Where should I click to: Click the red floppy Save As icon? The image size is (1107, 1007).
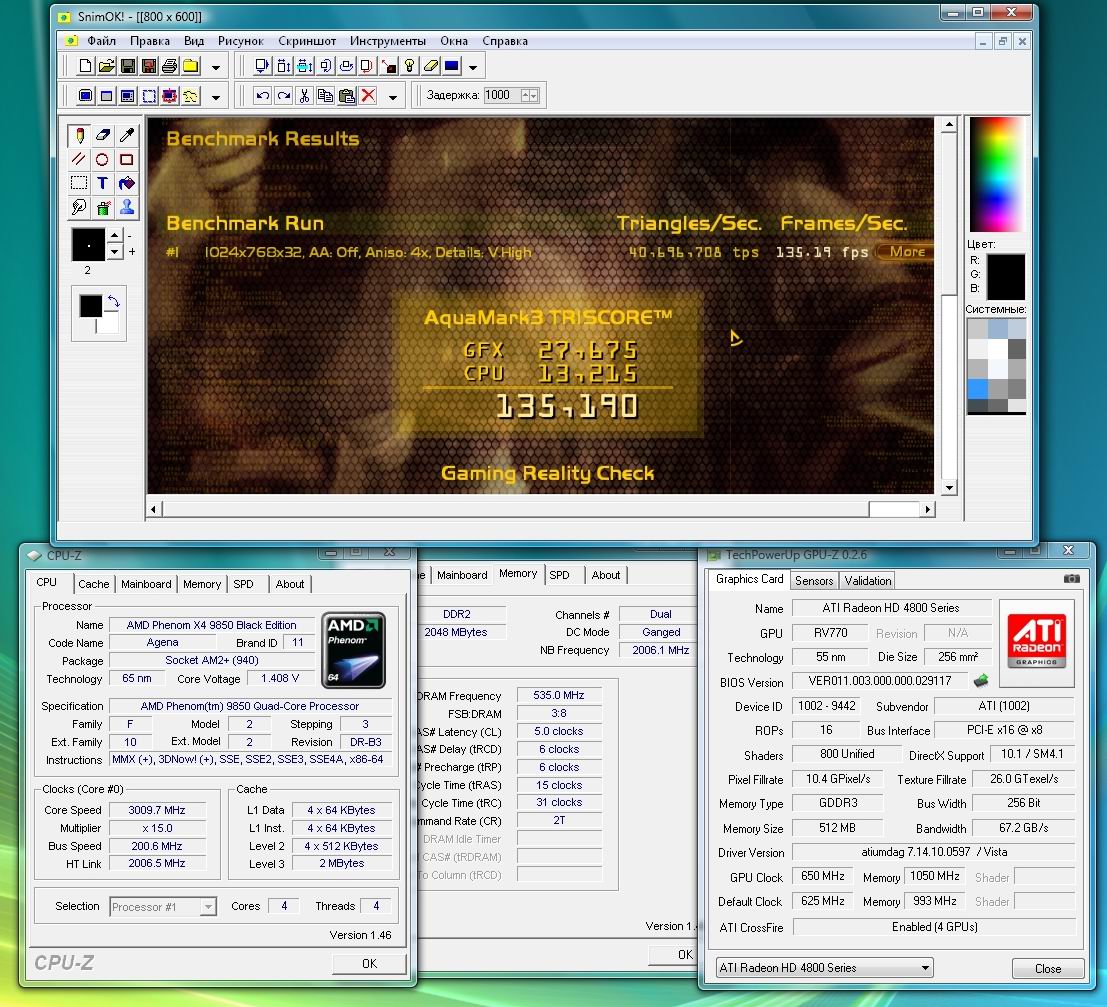click(149, 66)
